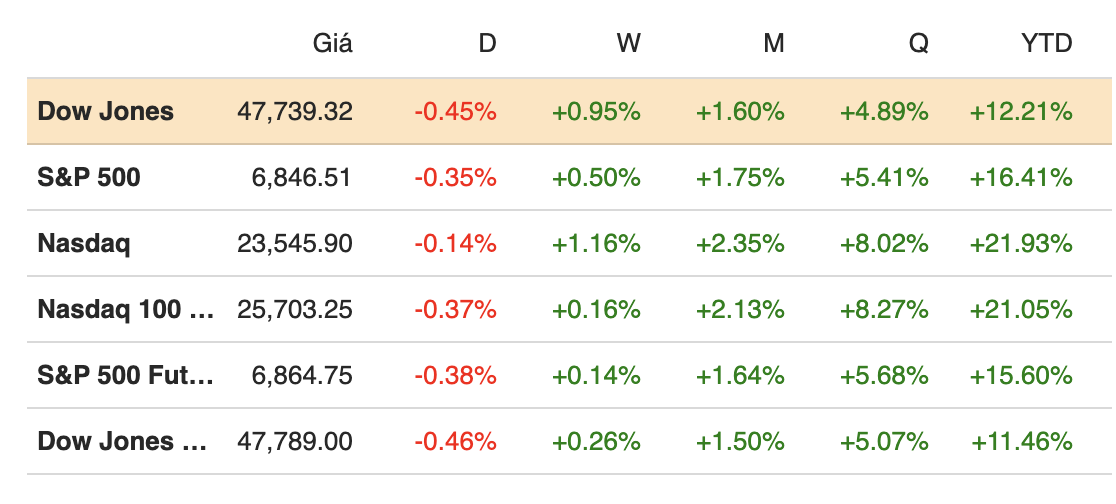The image size is (1116, 504).
Task: Click Dow Jones Futures price 47,789.00
Action: (295, 441)
